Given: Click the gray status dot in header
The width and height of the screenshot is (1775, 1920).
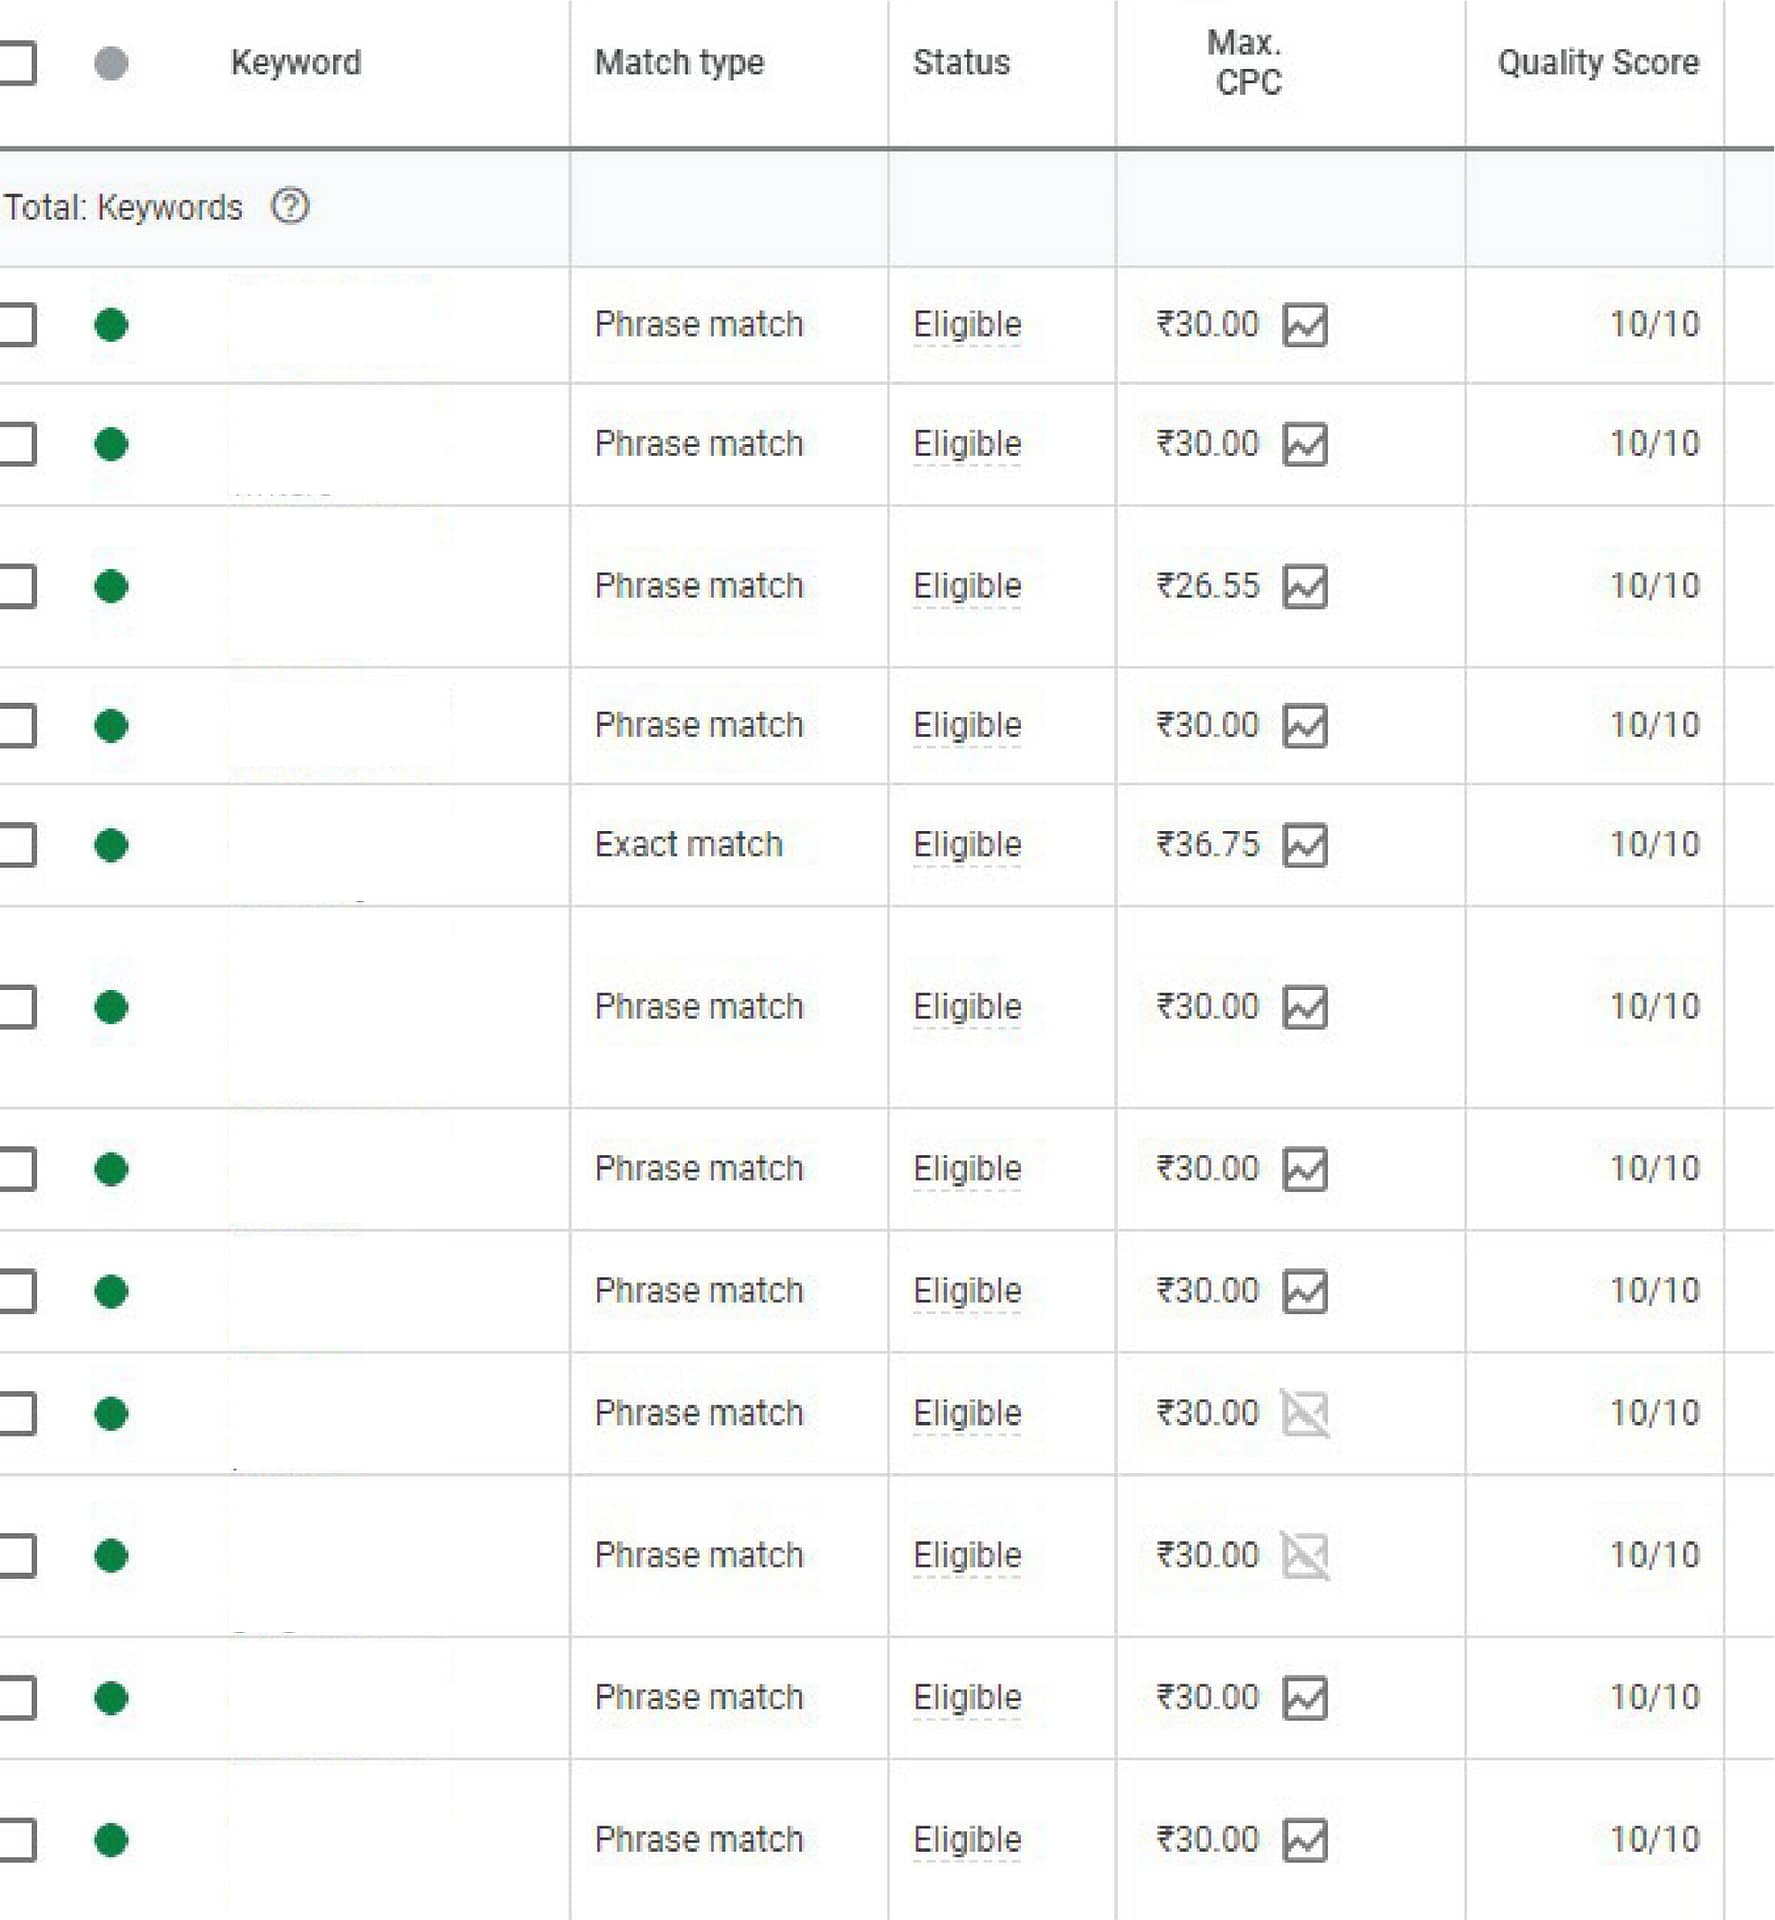Looking at the screenshot, I should [111, 63].
